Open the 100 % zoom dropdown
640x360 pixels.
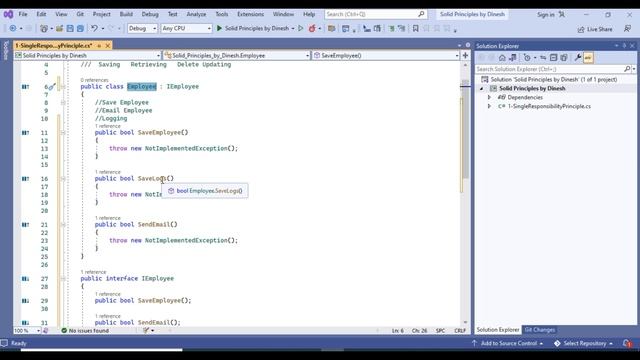pos(27,331)
